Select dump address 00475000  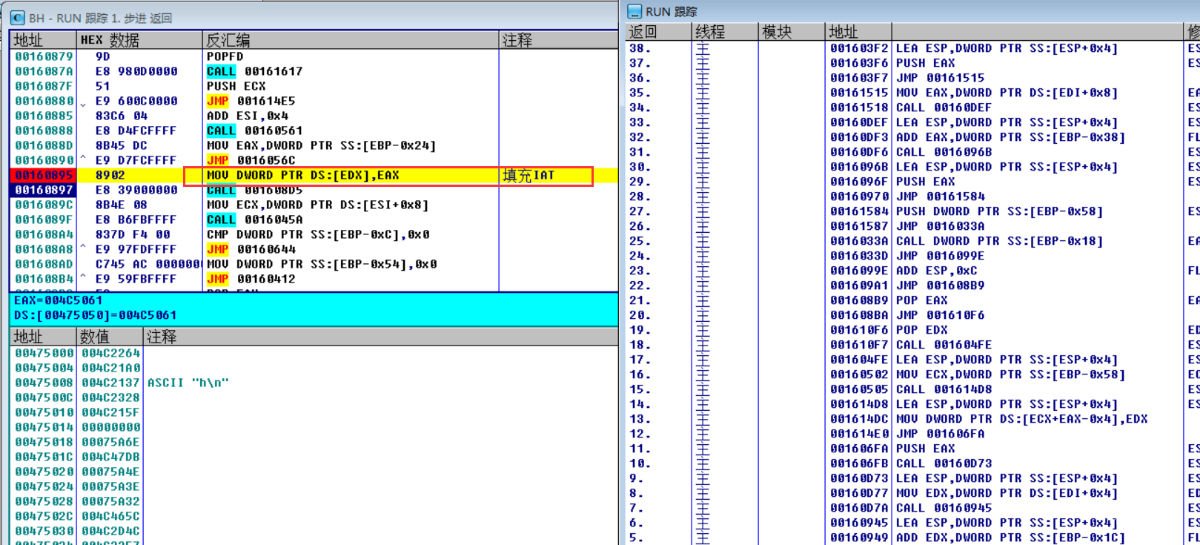point(46,354)
